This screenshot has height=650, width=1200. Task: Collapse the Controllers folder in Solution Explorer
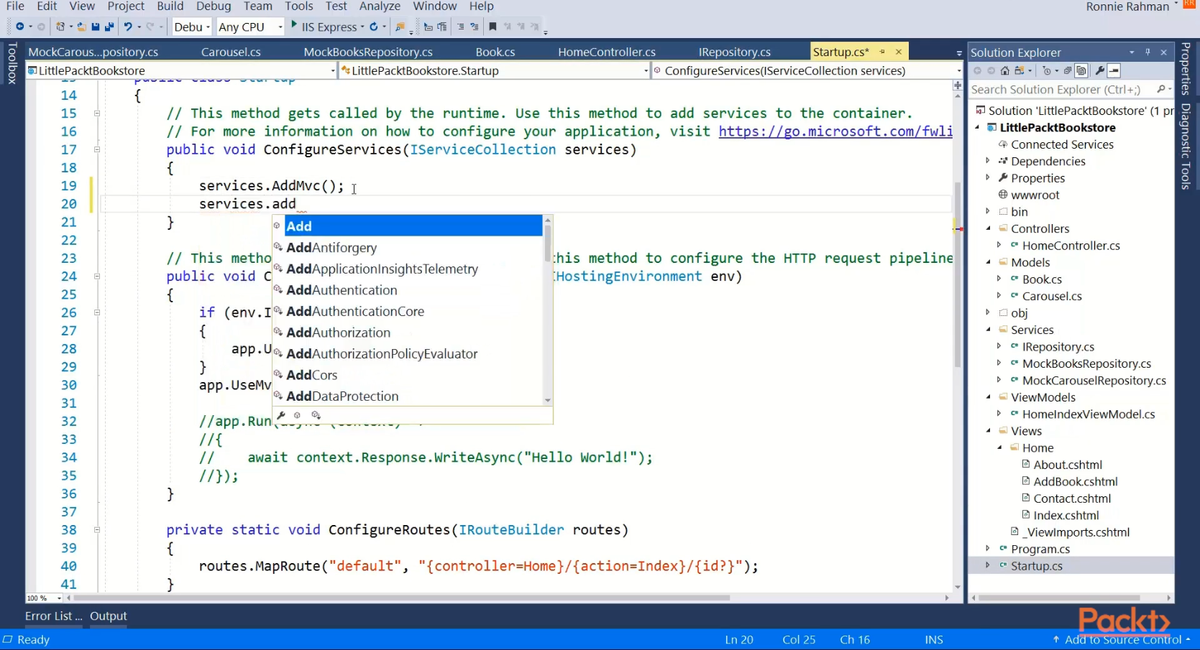988,229
